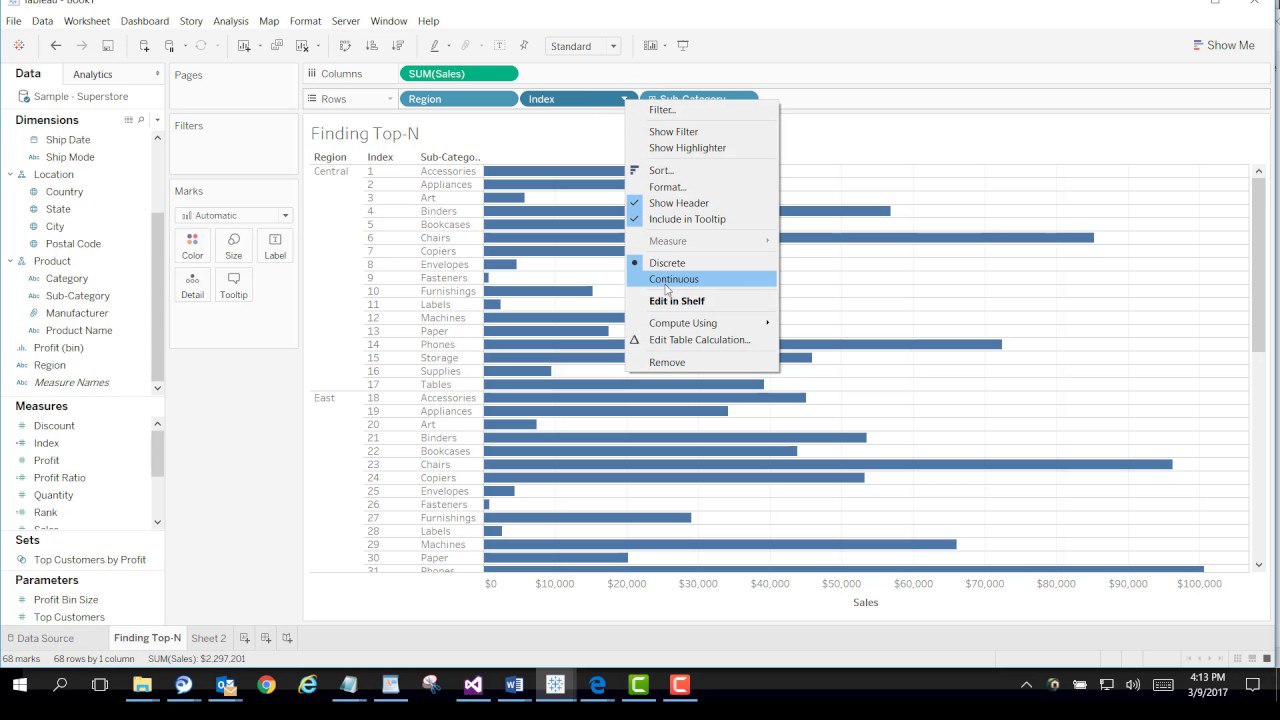Select the Sub-Category dimension field
1280x720 pixels.
[77, 296]
